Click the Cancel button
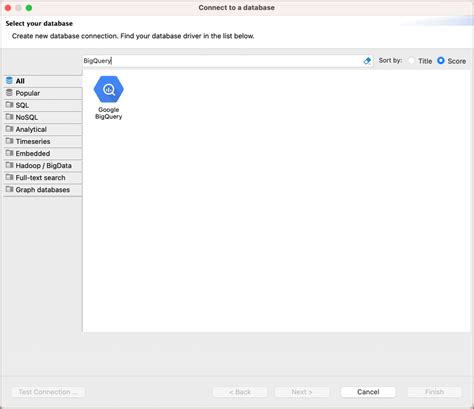 coord(368,392)
